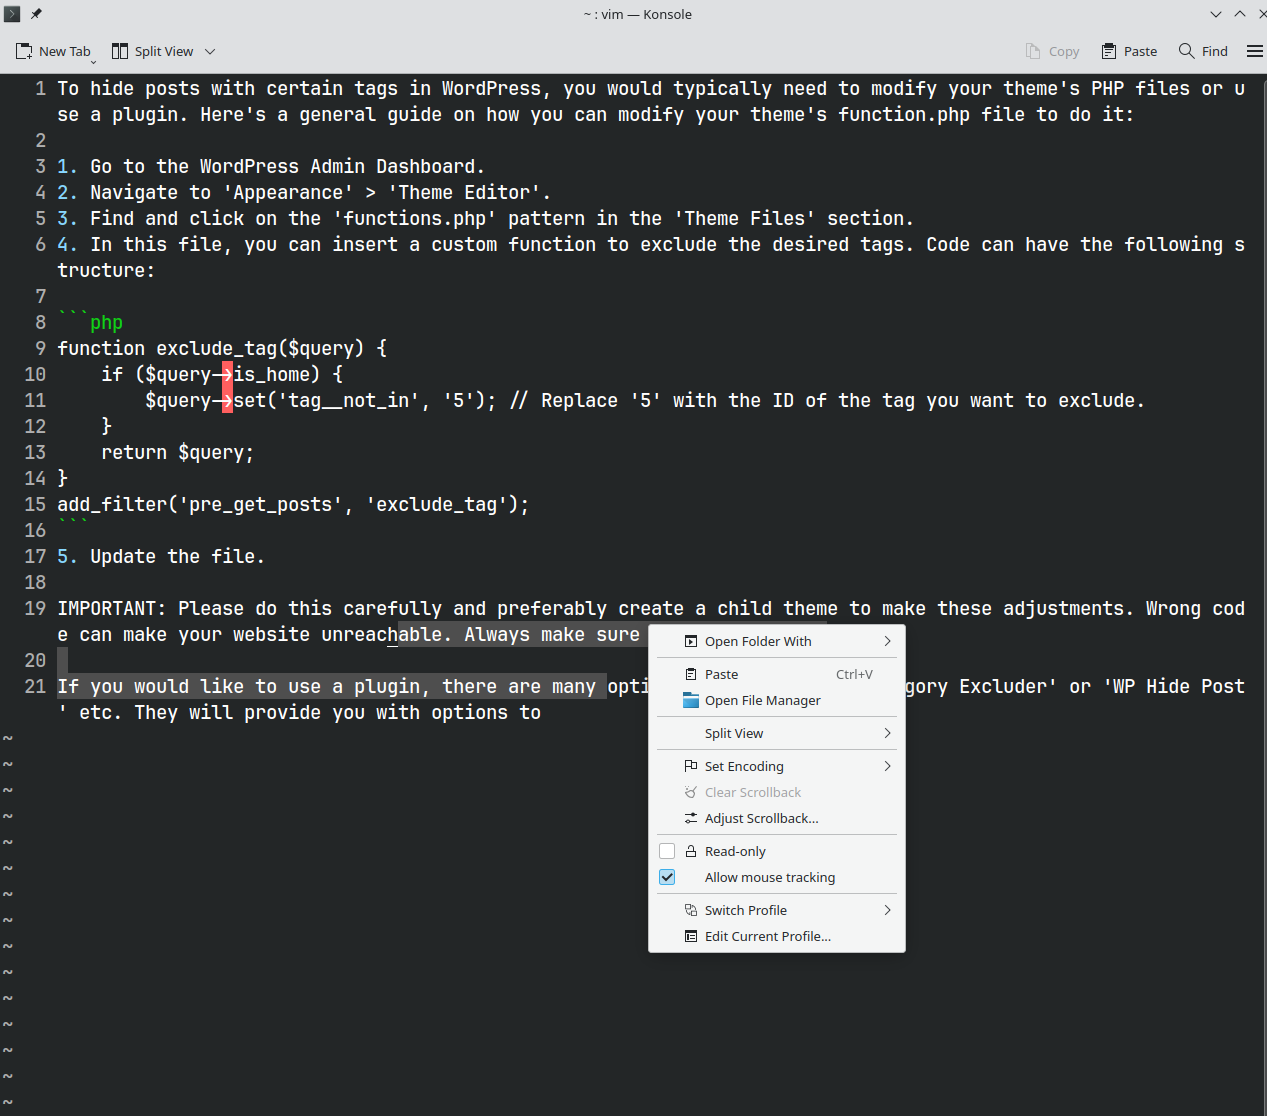The image size is (1267, 1116).
Task: Click the Open File Manager folder icon
Action: tap(691, 700)
